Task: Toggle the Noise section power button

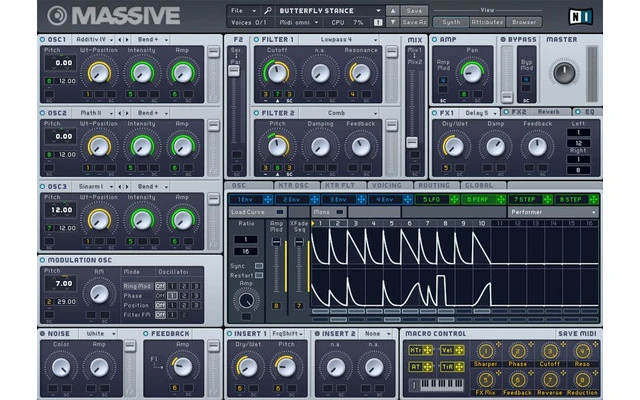Action: click(42, 333)
